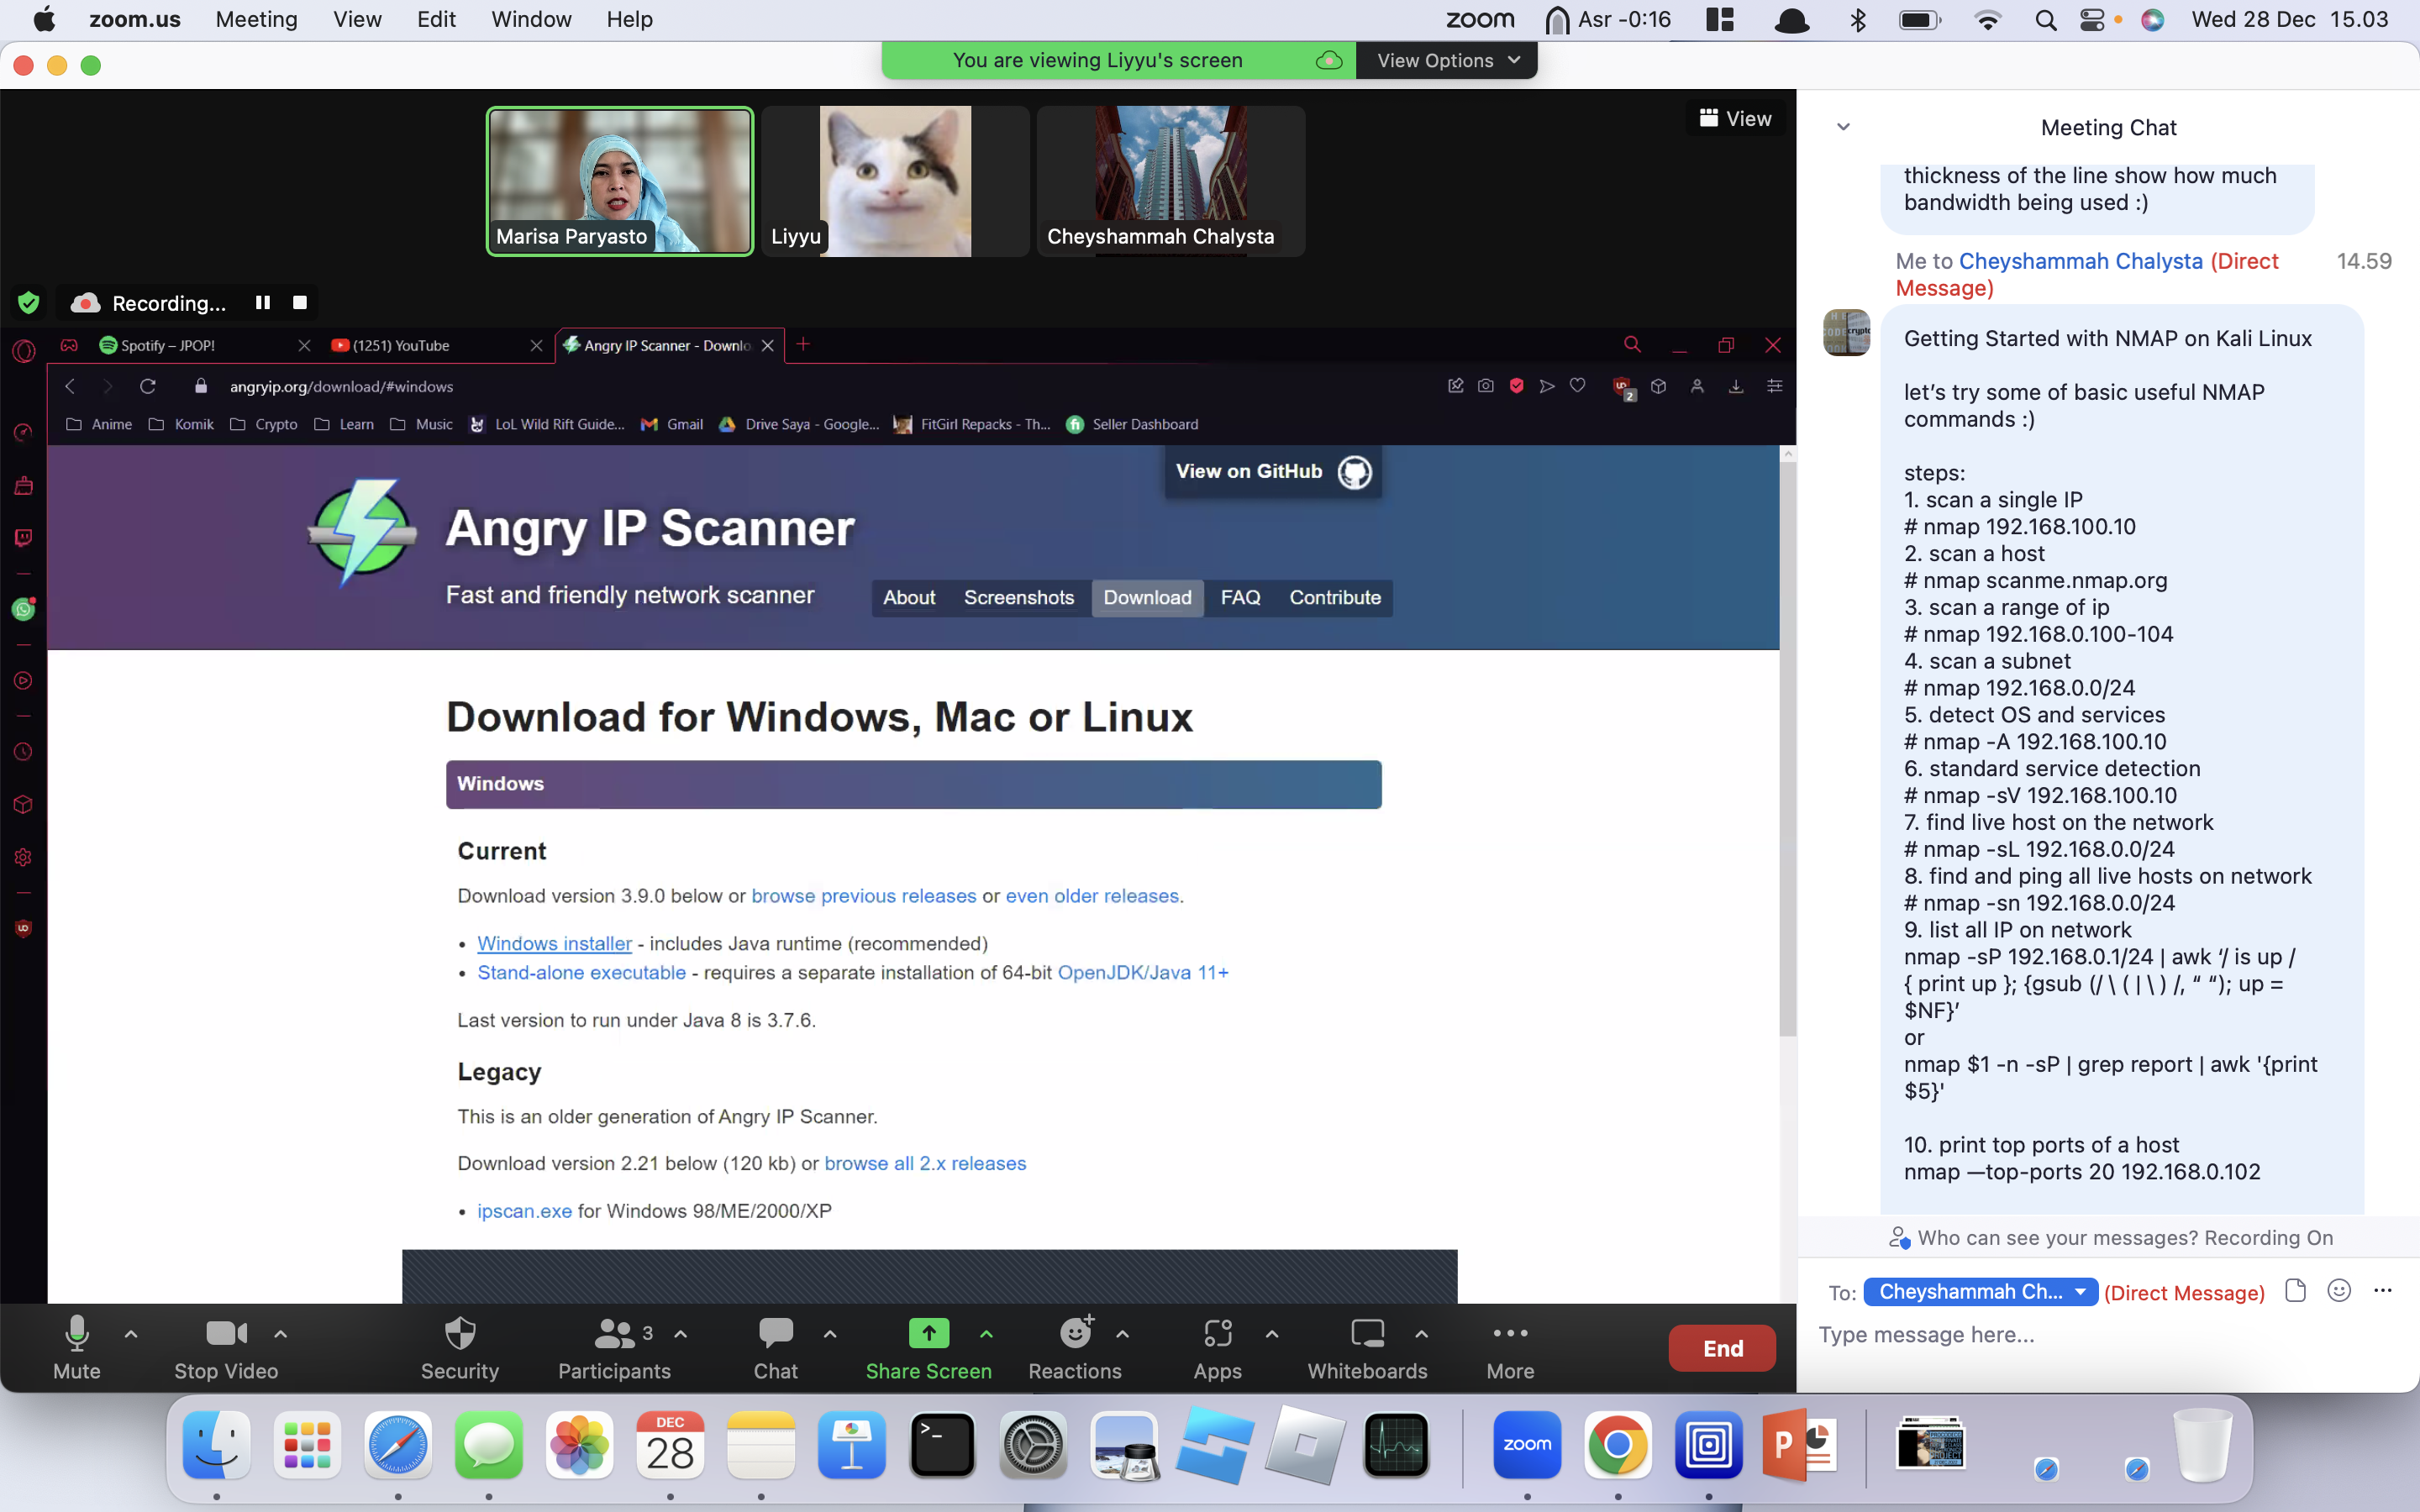Click the Chat bubble icon
2420x1512 pixels.
776,1332
